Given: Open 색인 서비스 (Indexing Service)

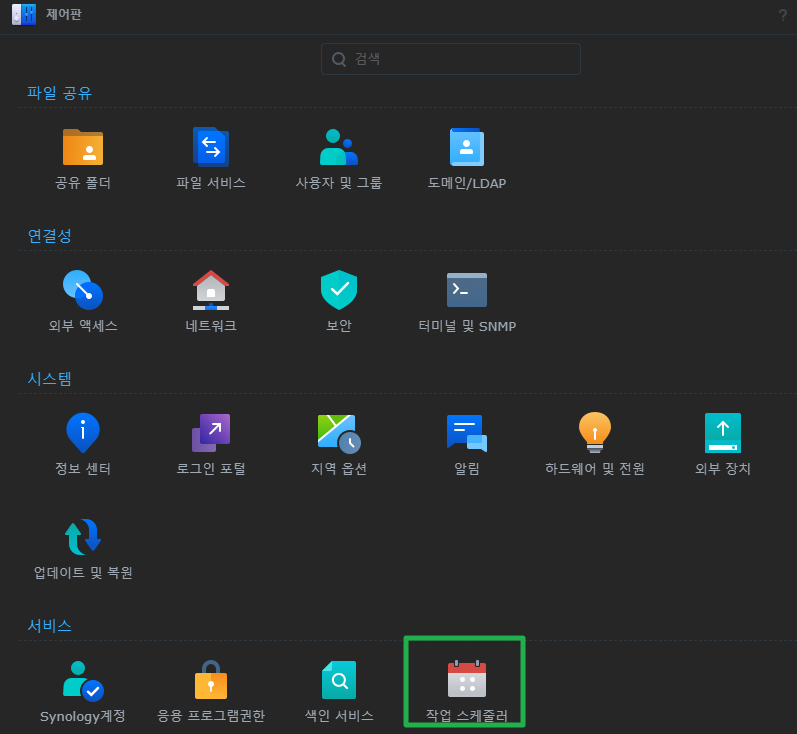Looking at the screenshot, I should point(339,680).
